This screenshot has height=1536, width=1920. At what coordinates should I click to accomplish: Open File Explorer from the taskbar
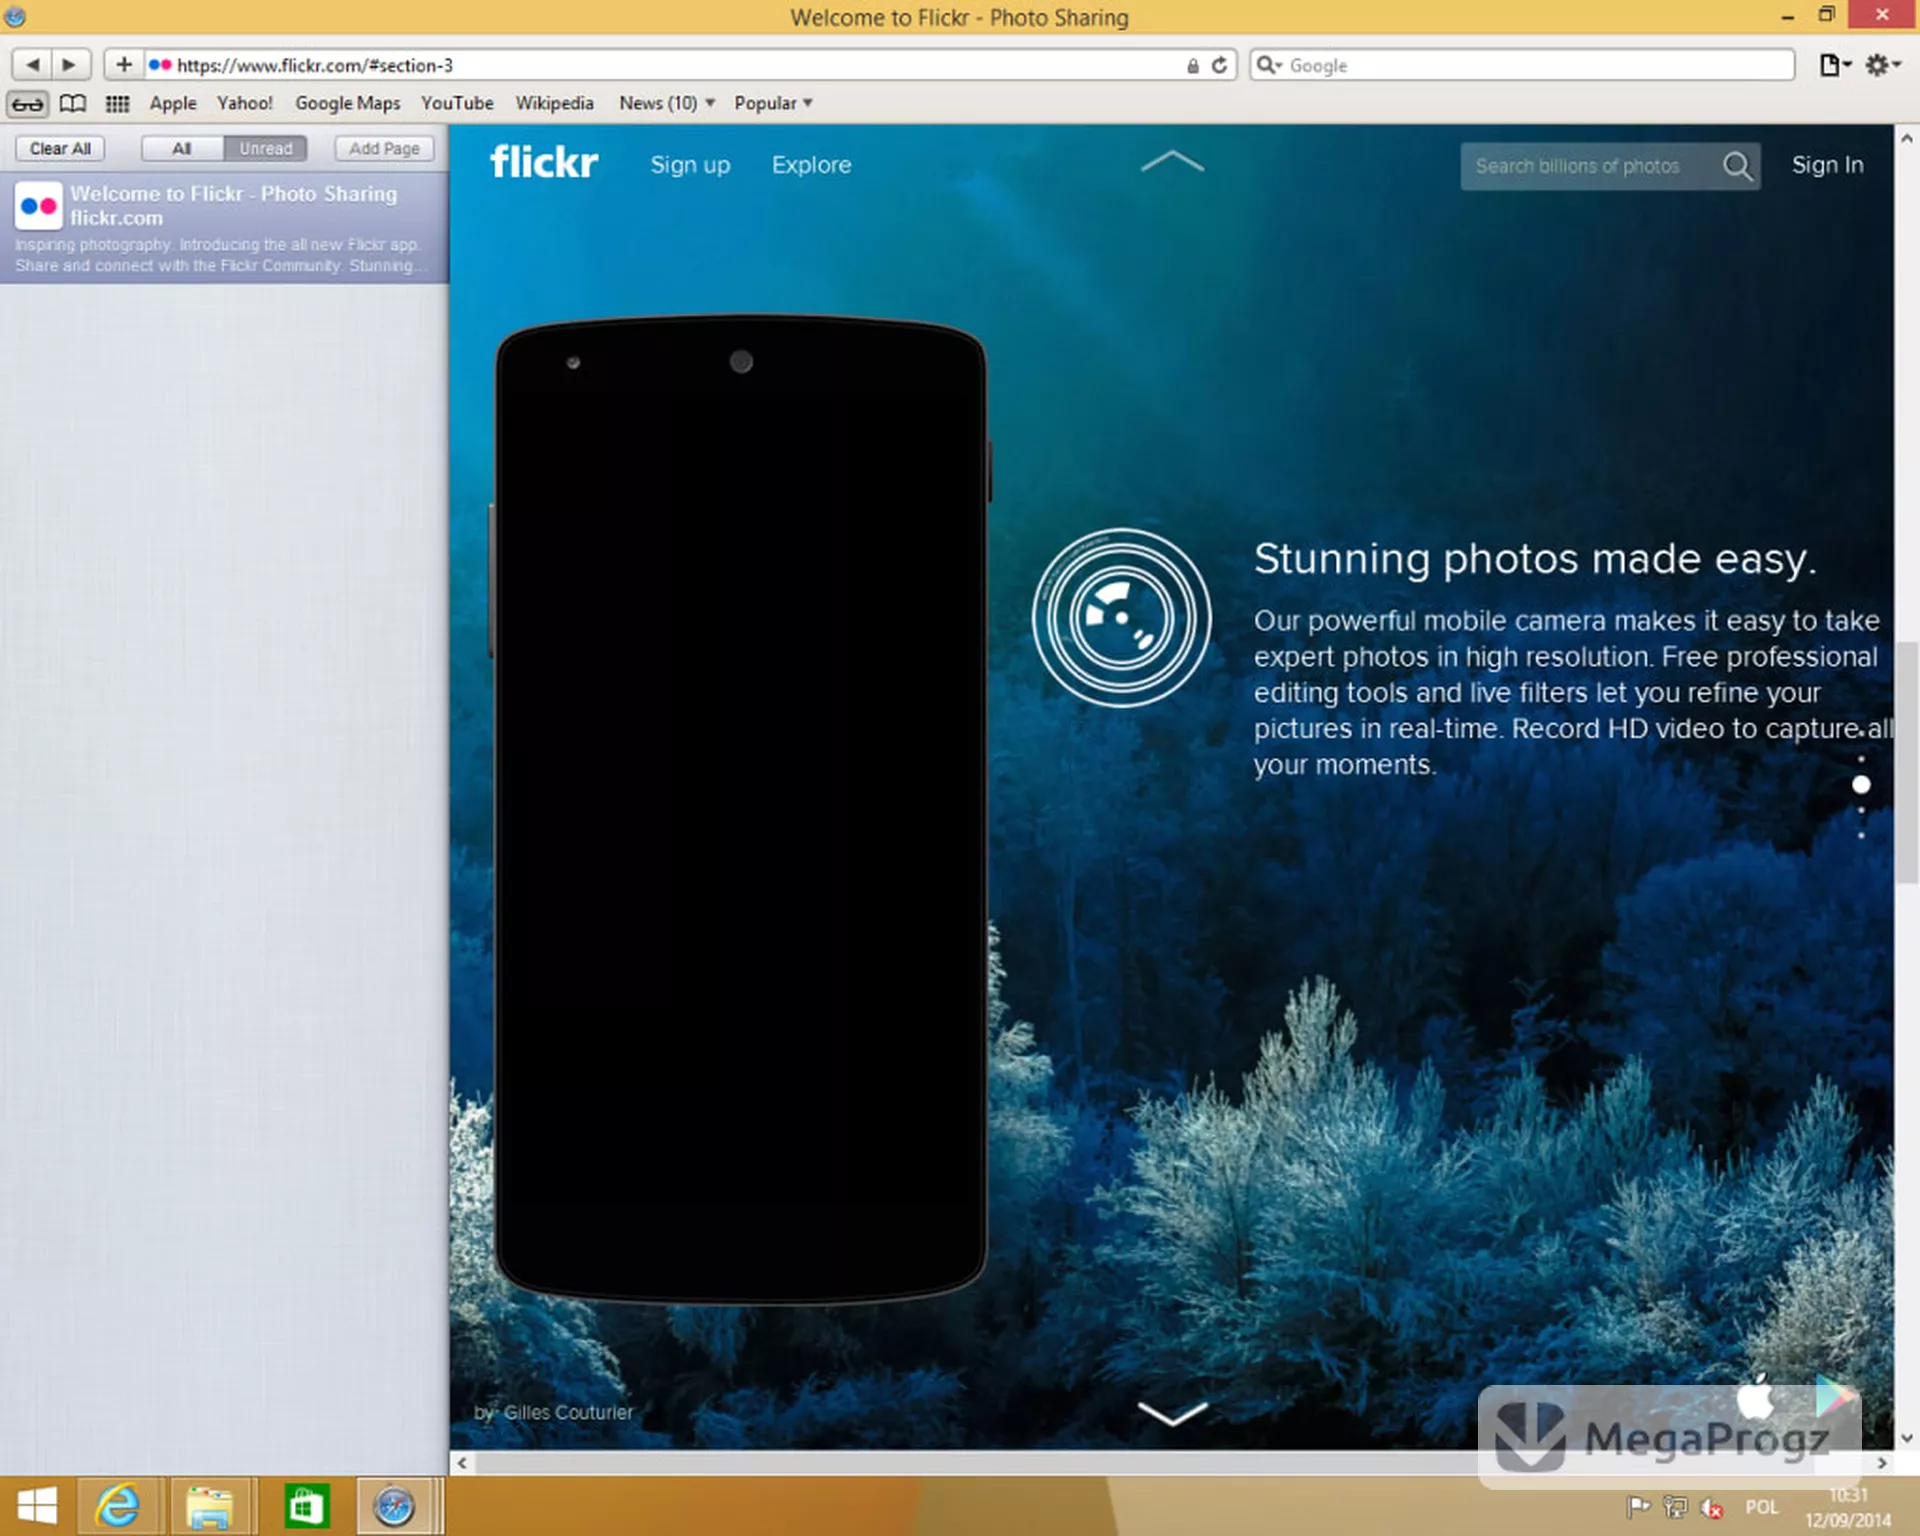point(209,1506)
